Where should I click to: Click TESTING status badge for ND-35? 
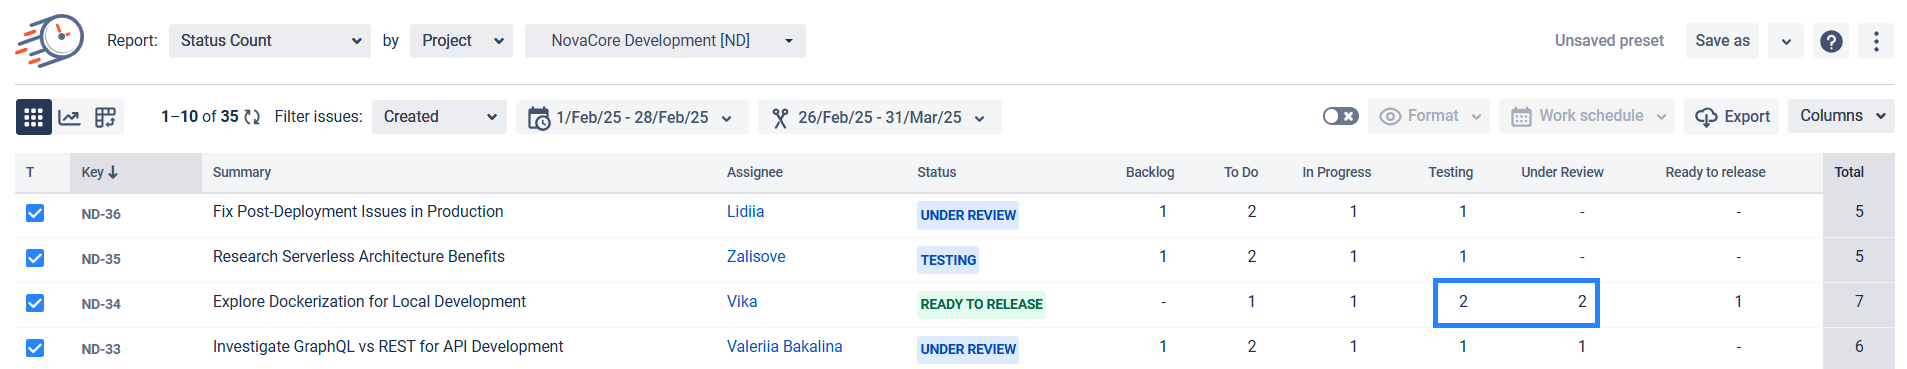pos(948,260)
